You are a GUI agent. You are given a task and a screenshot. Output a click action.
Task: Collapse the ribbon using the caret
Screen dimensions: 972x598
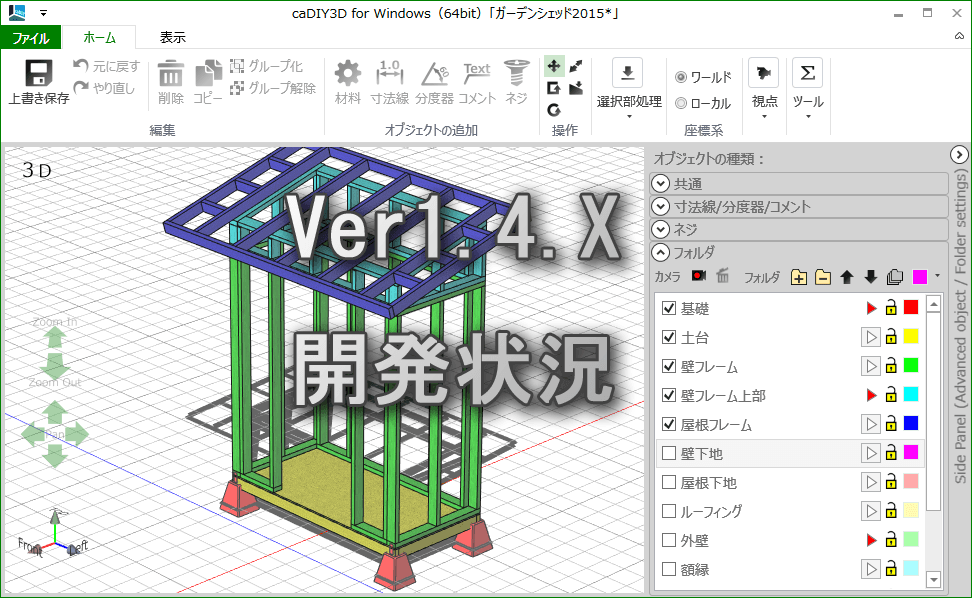(959, 37)
